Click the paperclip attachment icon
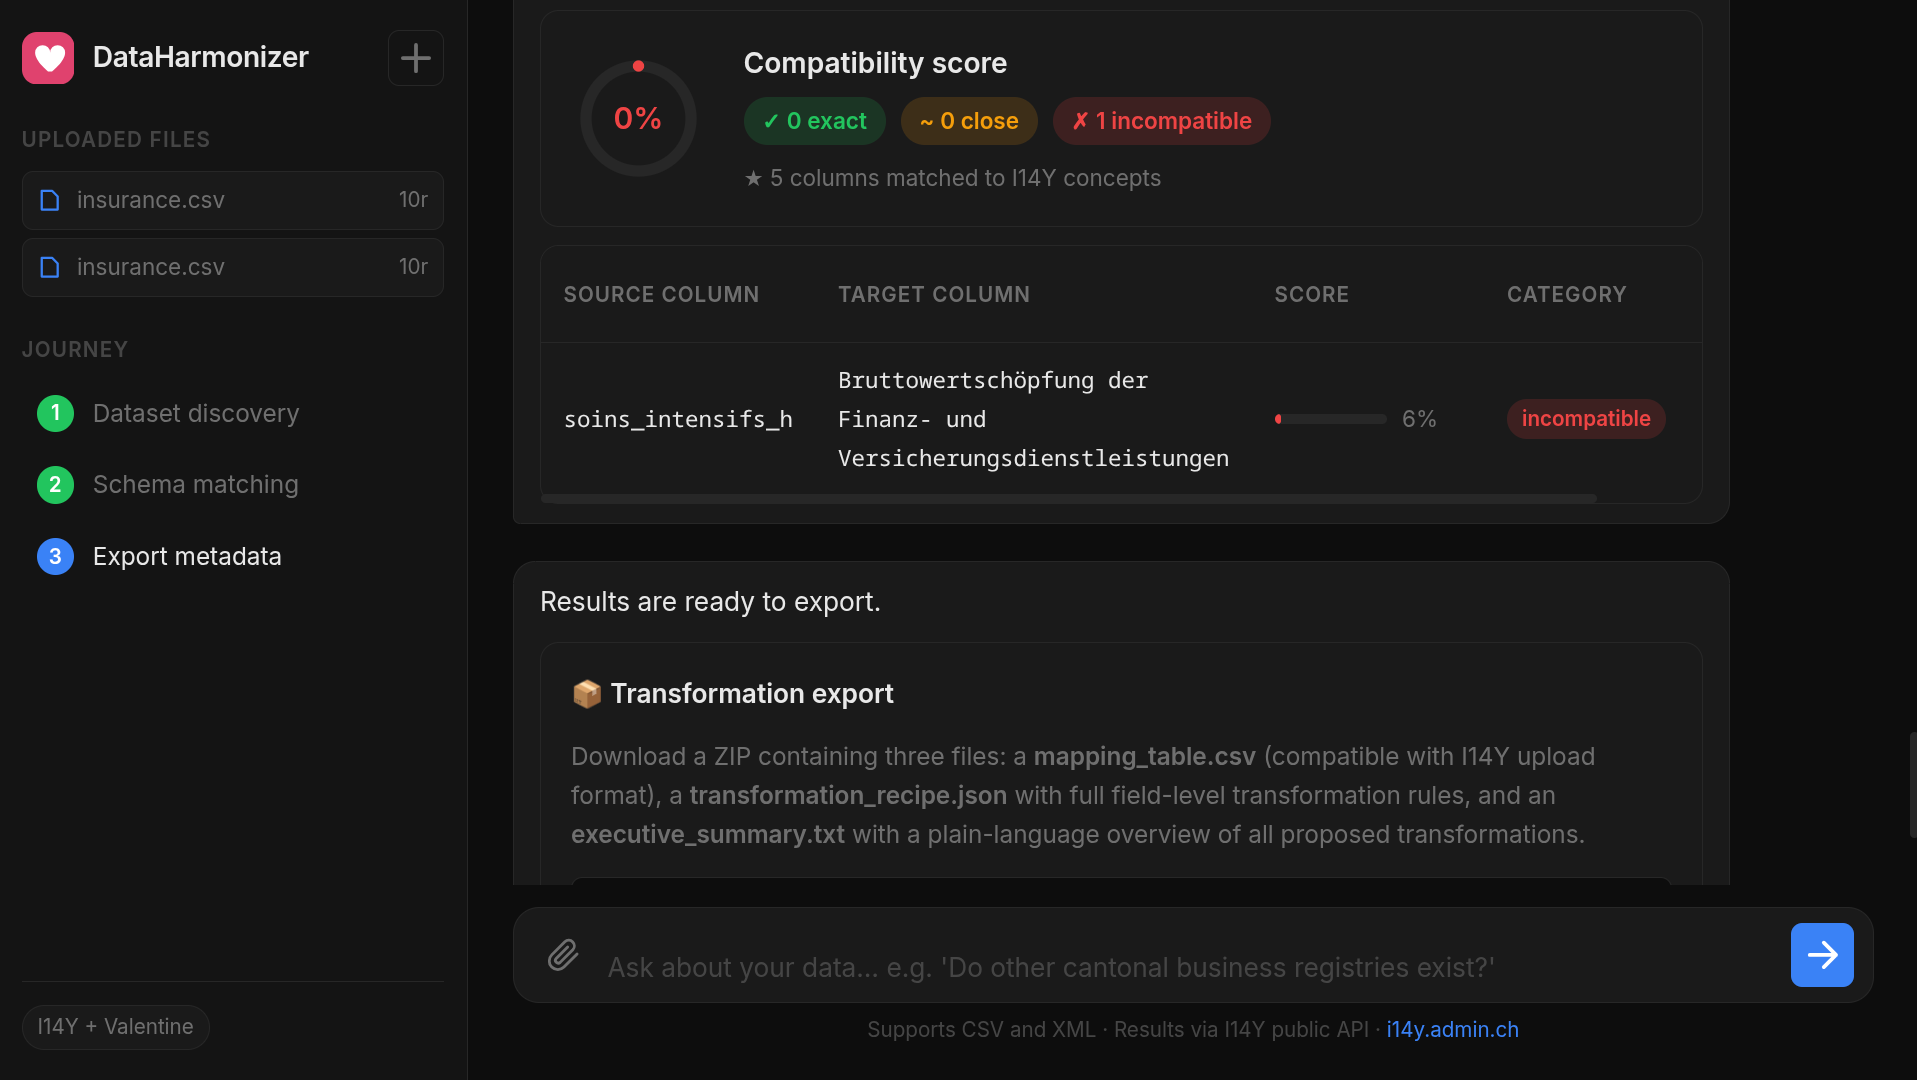This screenshot has height=1080, width=1917. [x=563, y=955]
